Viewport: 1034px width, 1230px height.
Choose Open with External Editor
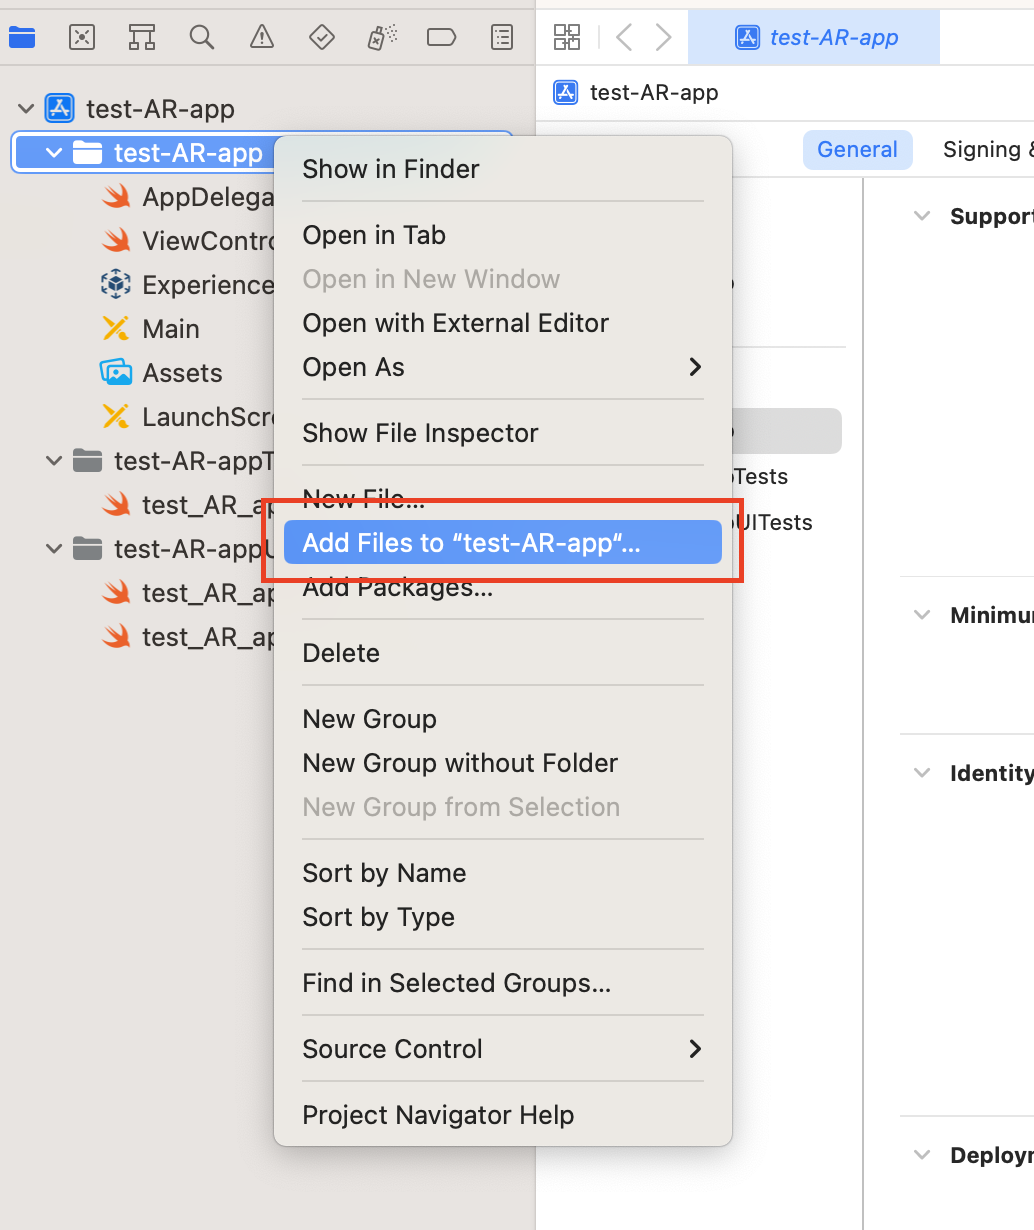click(x=503, y=323)
